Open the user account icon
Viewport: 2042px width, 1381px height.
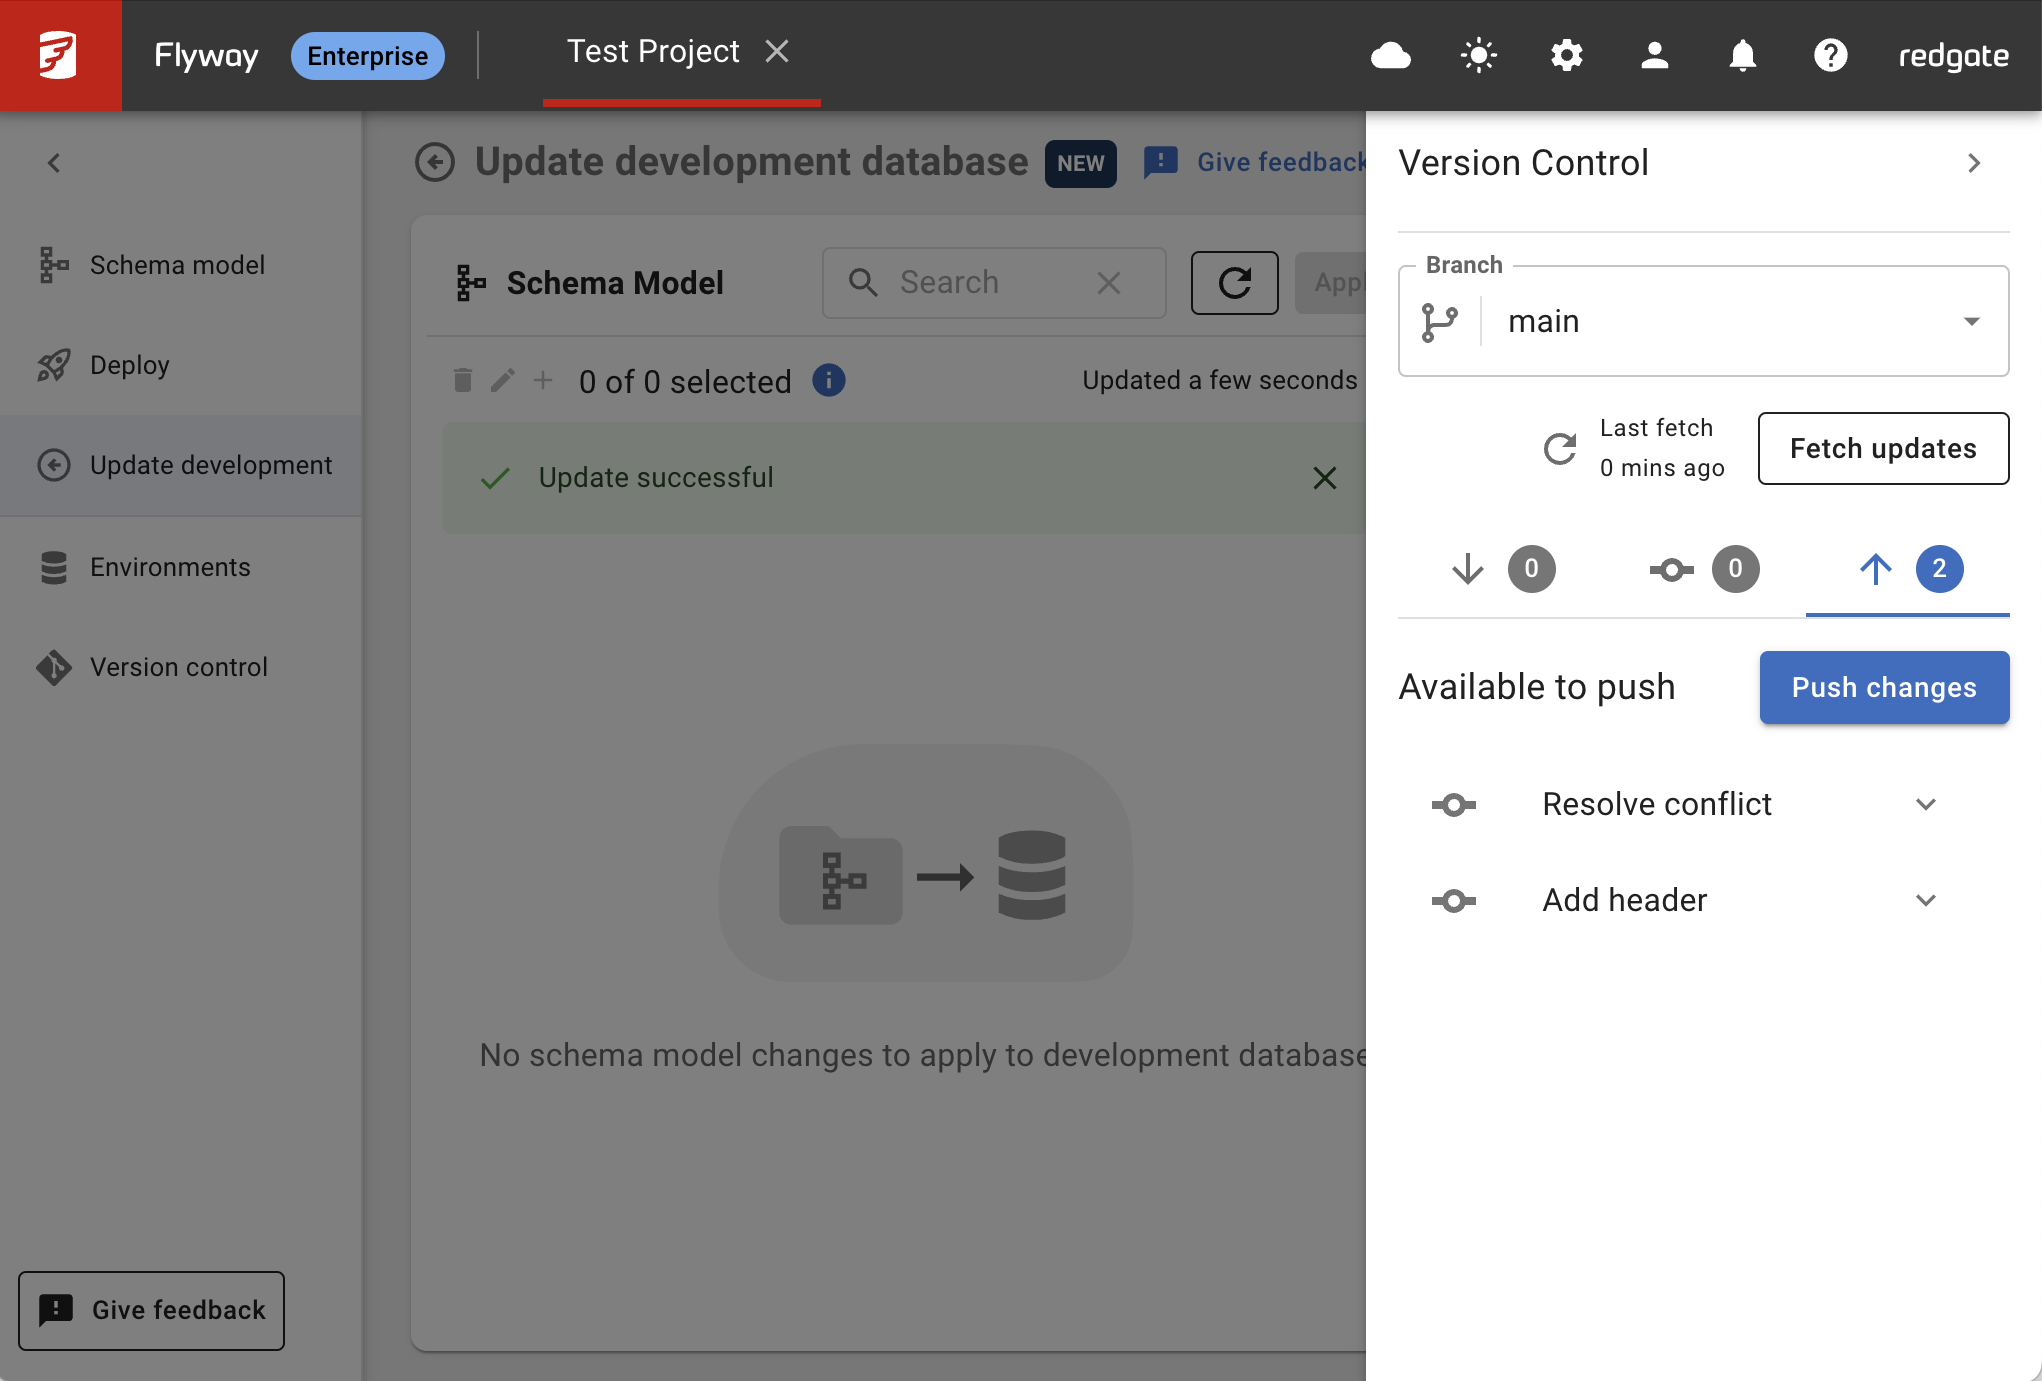pyautogui.click(x=1654, y=55)
